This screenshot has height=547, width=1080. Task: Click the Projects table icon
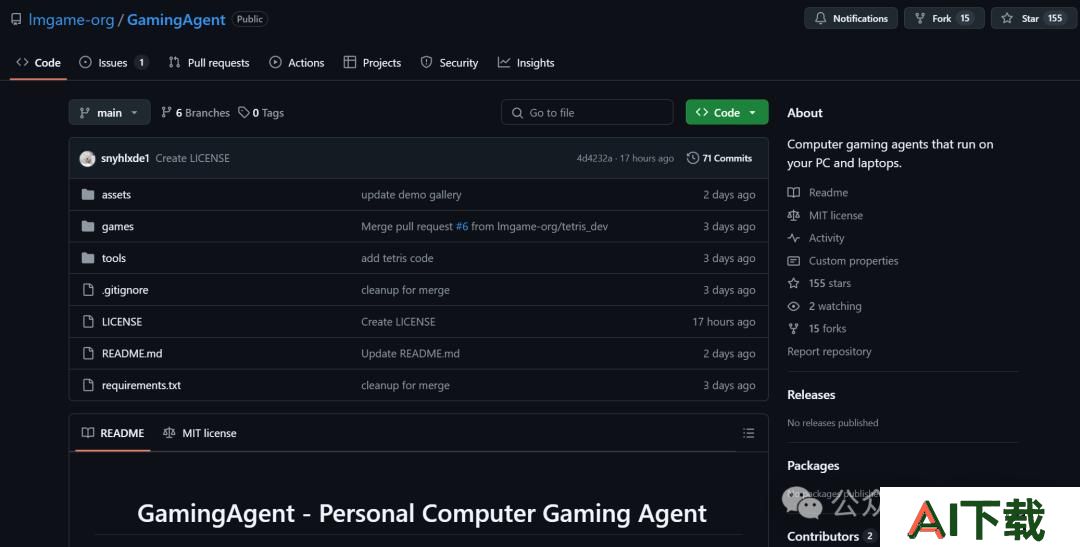350,62
